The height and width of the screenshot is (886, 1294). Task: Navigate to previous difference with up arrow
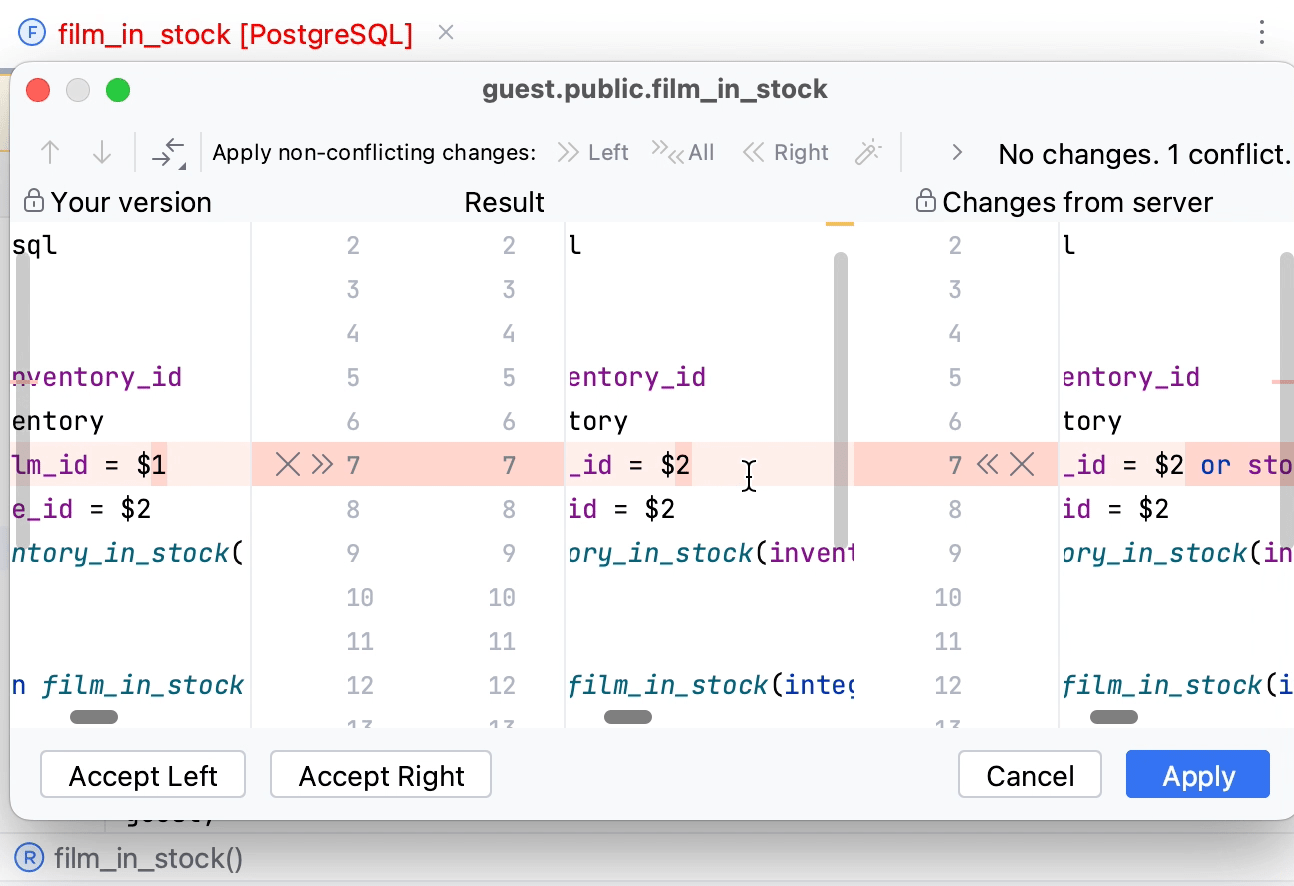pyautogui.click(x=49, y=152)
